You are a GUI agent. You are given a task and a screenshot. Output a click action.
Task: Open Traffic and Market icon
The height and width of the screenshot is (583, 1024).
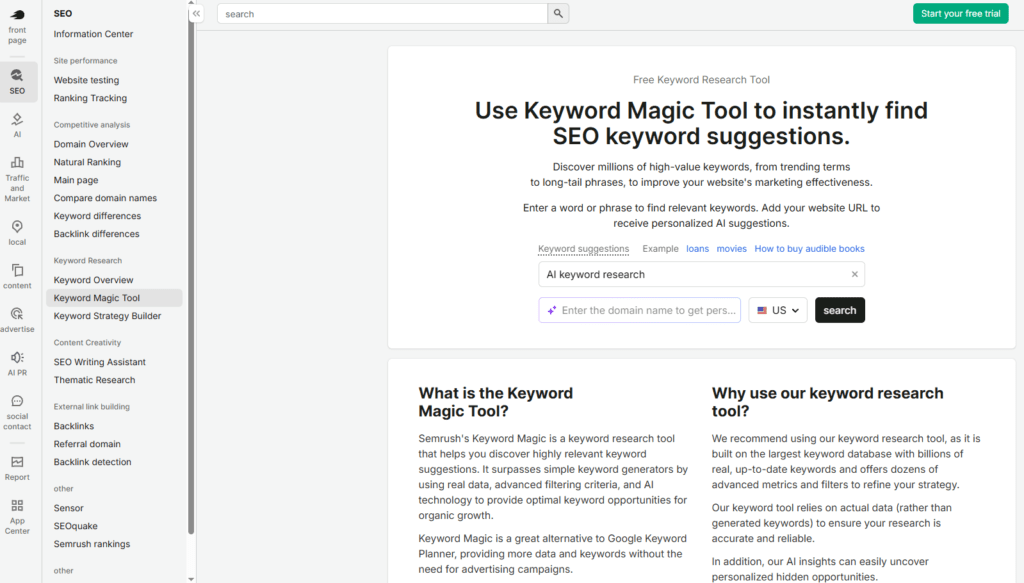(17, 163)
